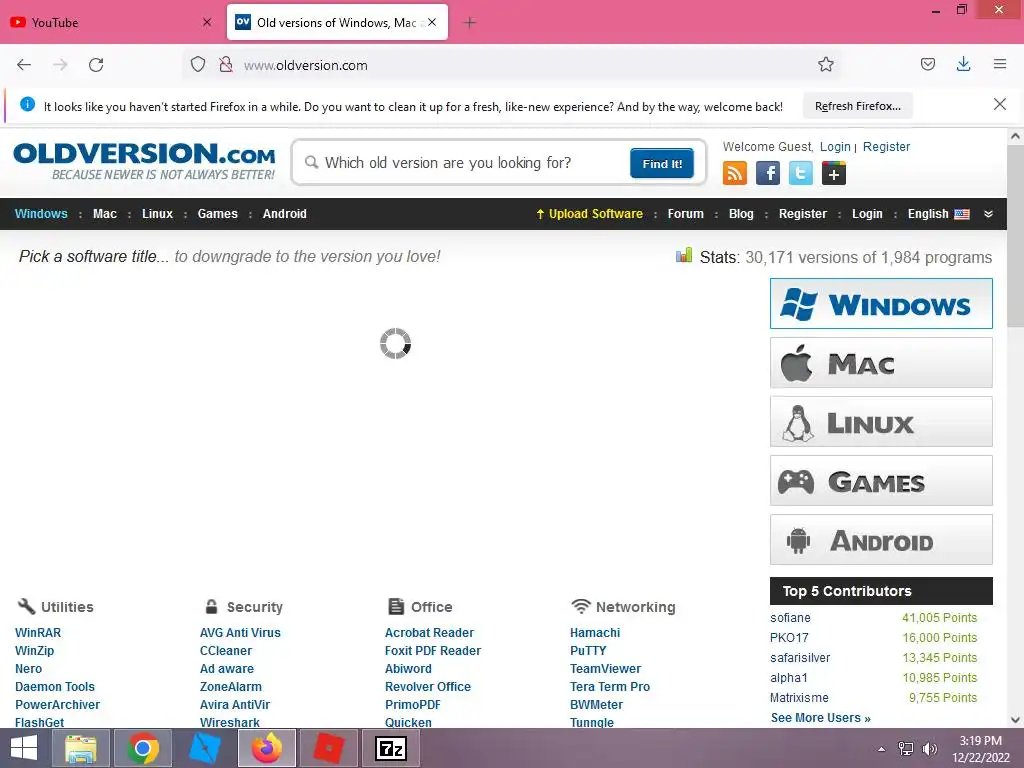Open the tracking protection shield icon
The image size is (1024, 768).
coord(198,65)
